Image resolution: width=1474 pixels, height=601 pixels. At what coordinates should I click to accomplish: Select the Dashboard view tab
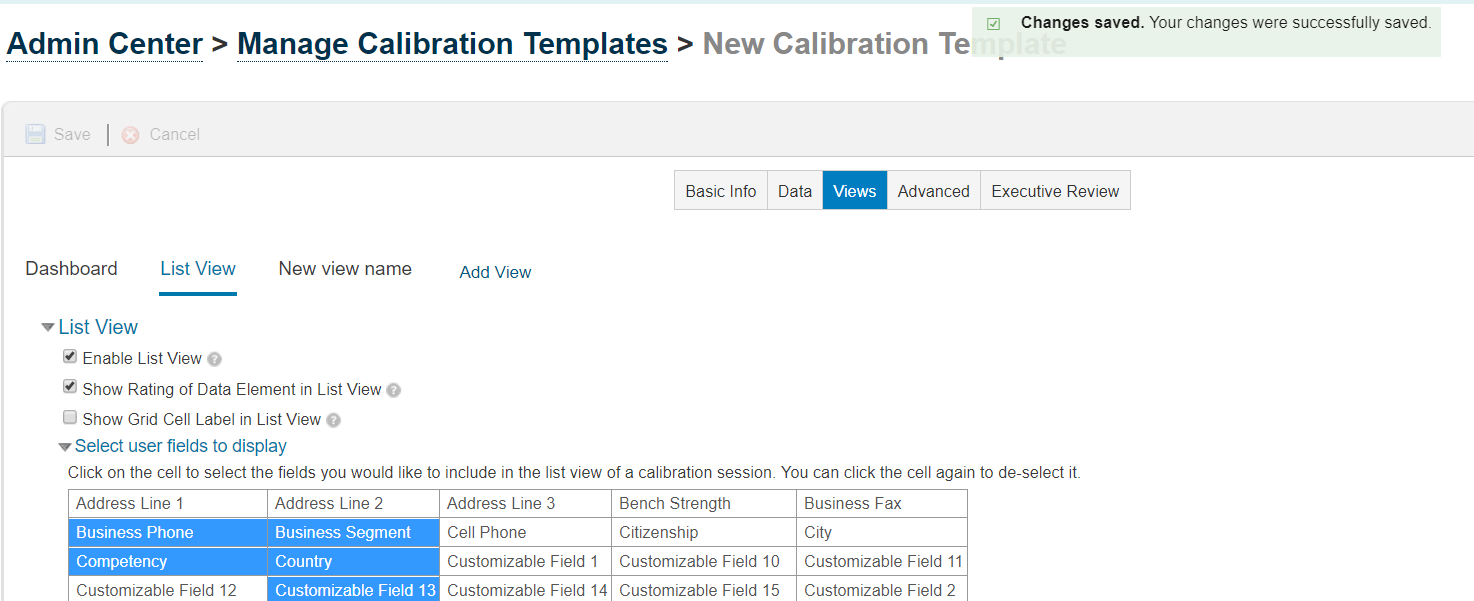pos(71,269)
